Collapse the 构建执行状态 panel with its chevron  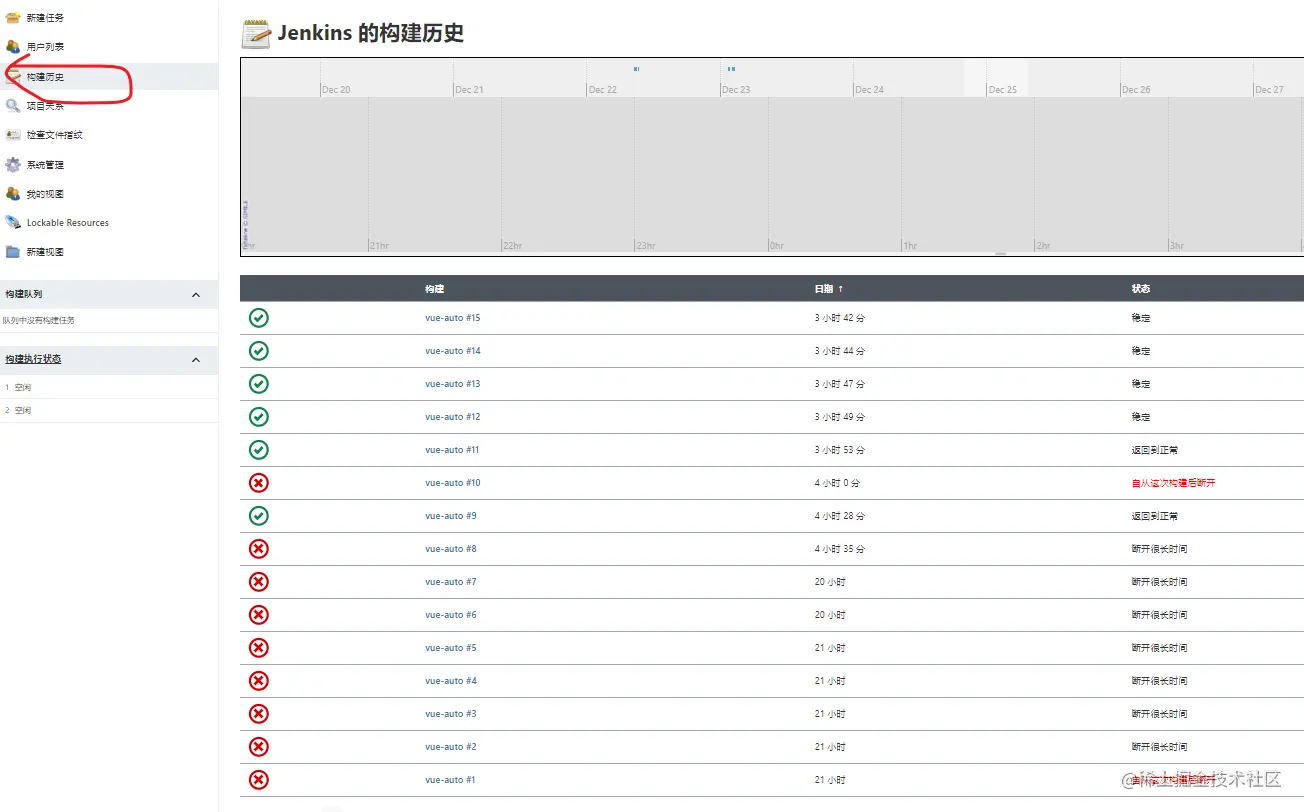click(x=196, y=360)
